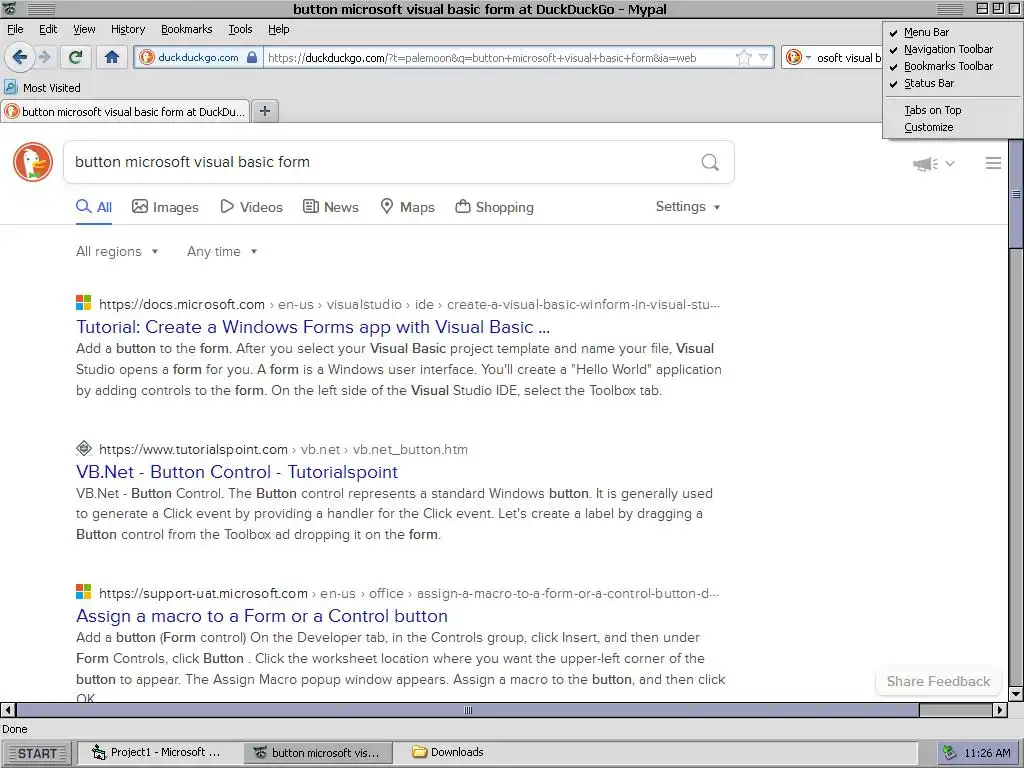Open the Edit menu
This screenshot has width=1024, height=768.
click(x=48, y=29)
